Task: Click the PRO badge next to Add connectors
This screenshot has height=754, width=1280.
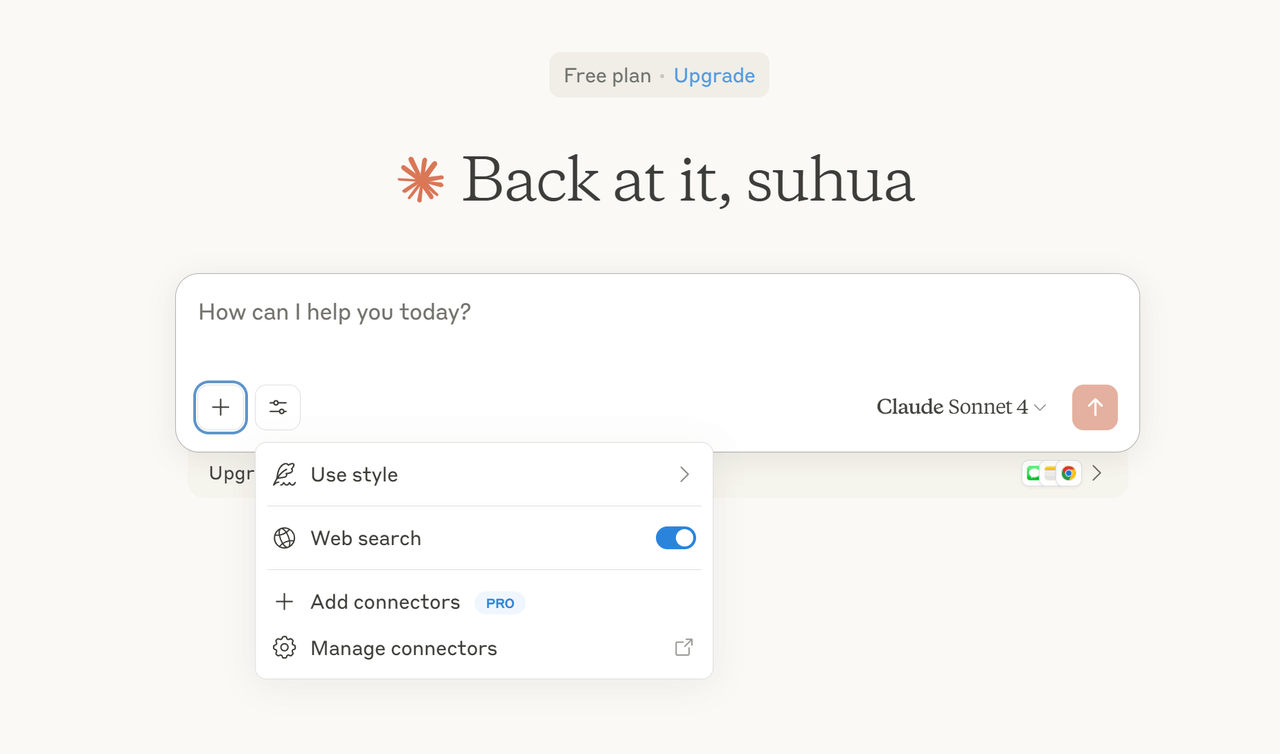Action: pyautogui.click(x=500, y=603)
